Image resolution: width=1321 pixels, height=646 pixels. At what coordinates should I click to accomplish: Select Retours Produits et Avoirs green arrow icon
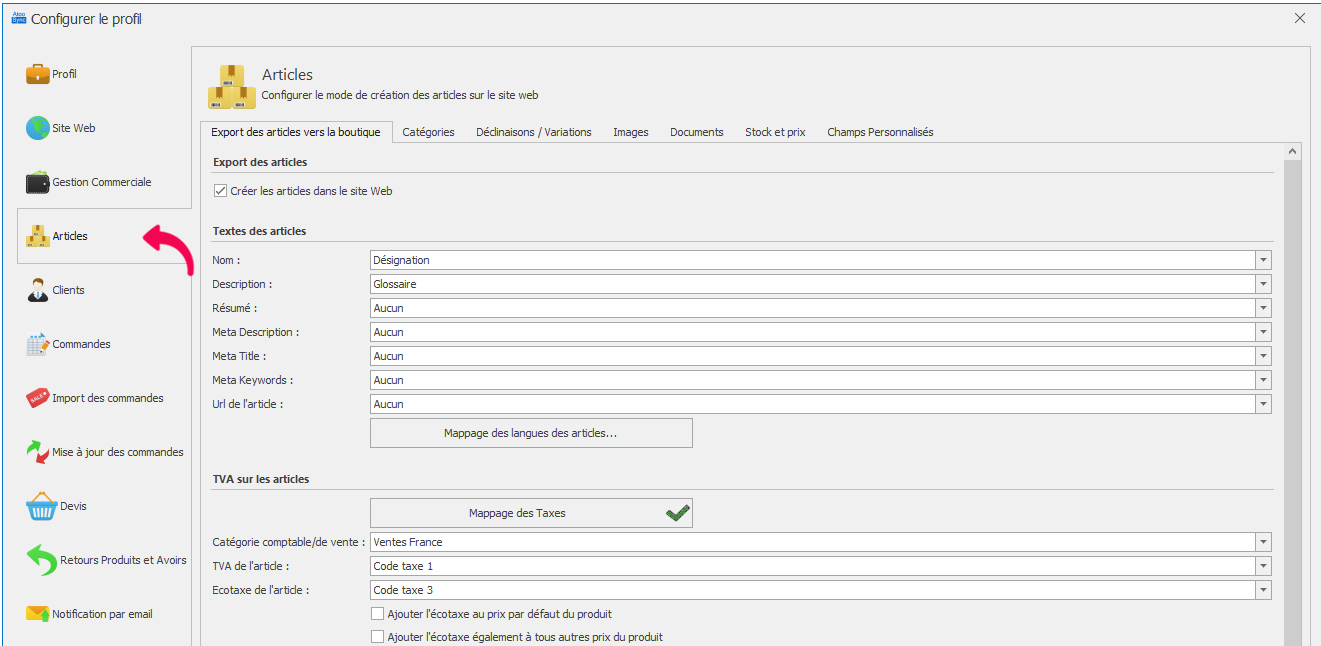point(41,560)
